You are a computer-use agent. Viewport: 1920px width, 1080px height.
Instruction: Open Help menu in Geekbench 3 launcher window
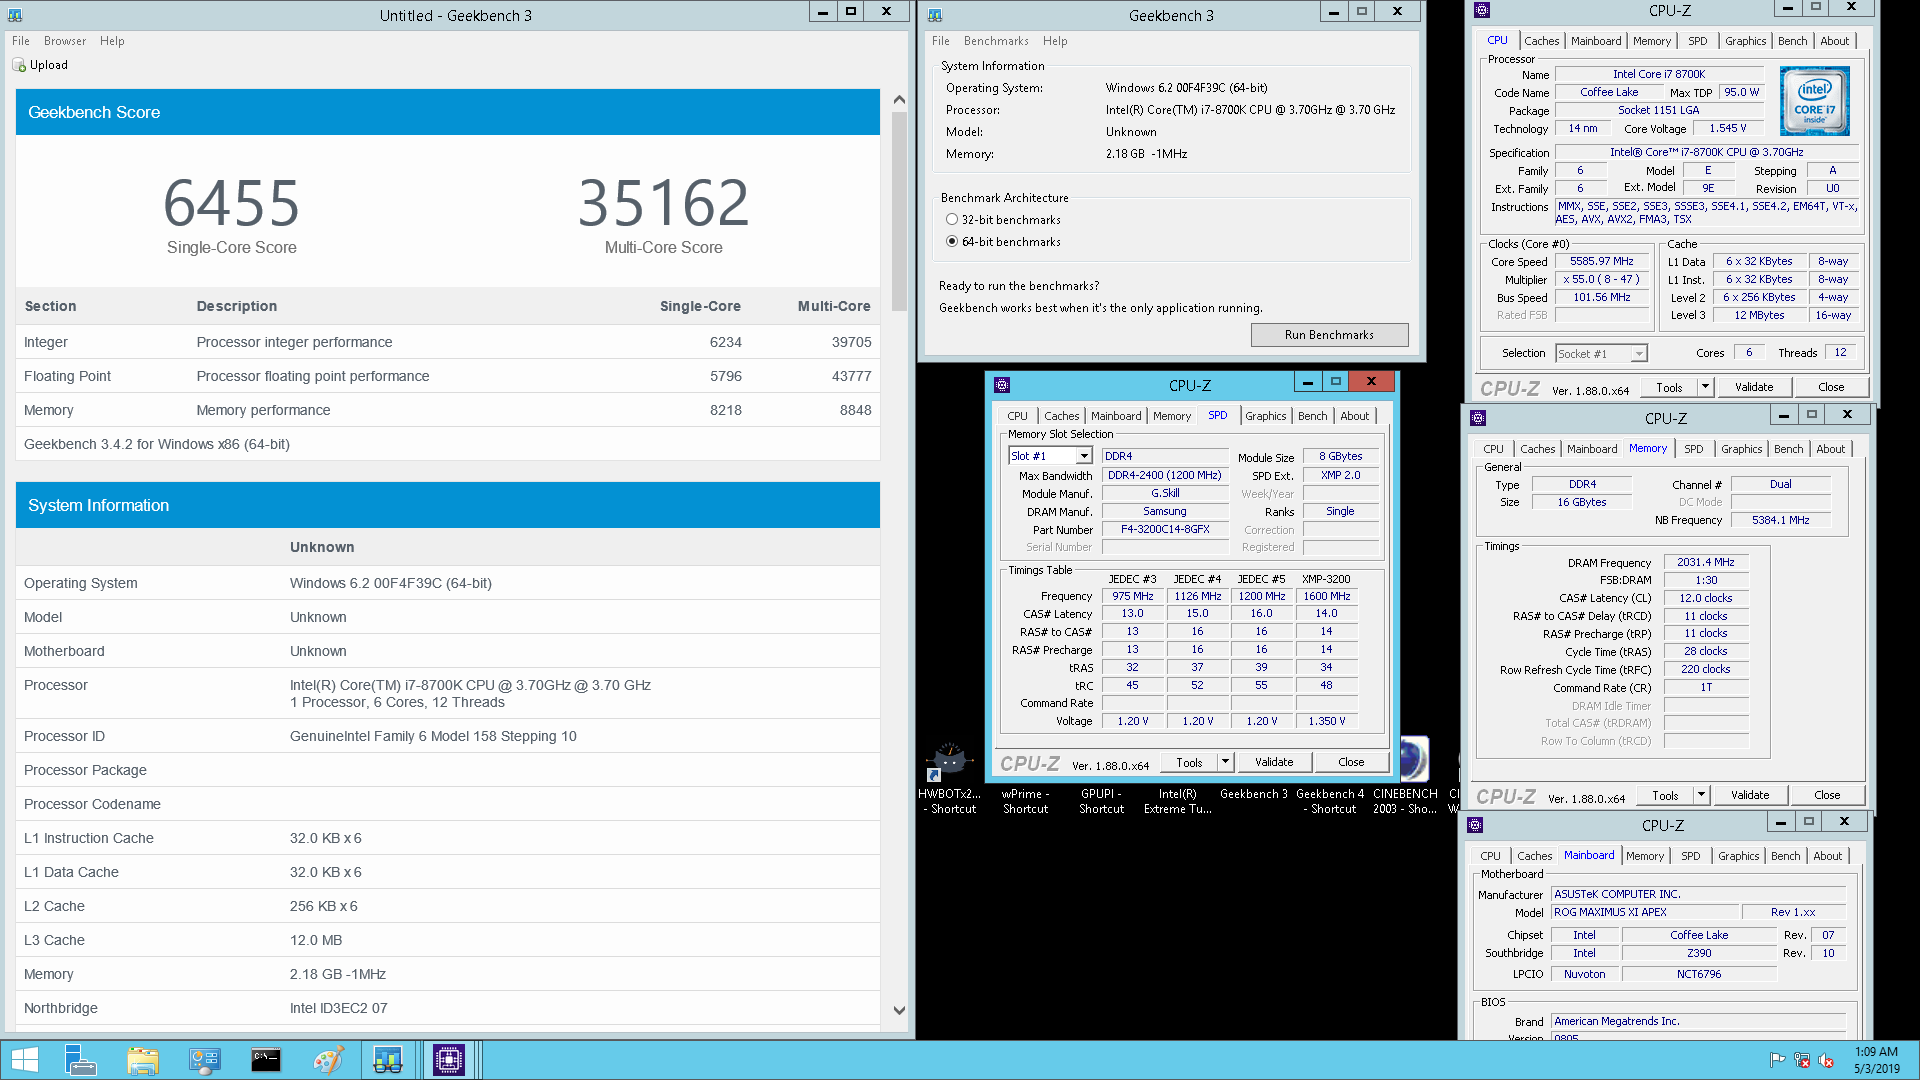click(1055, 41)
